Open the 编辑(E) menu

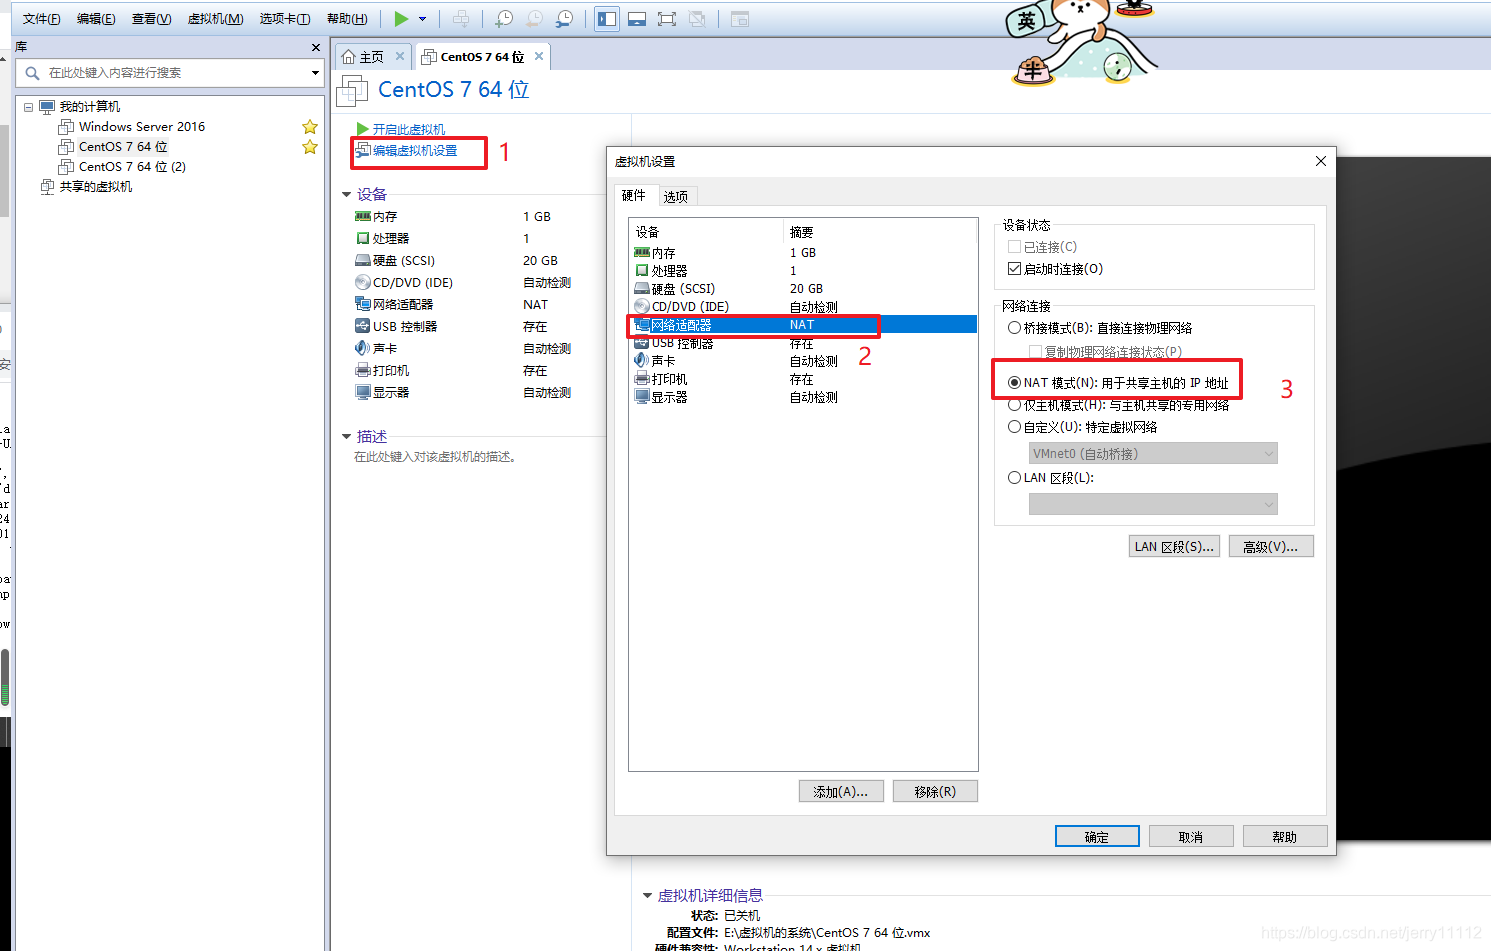[x=96, y=19]
